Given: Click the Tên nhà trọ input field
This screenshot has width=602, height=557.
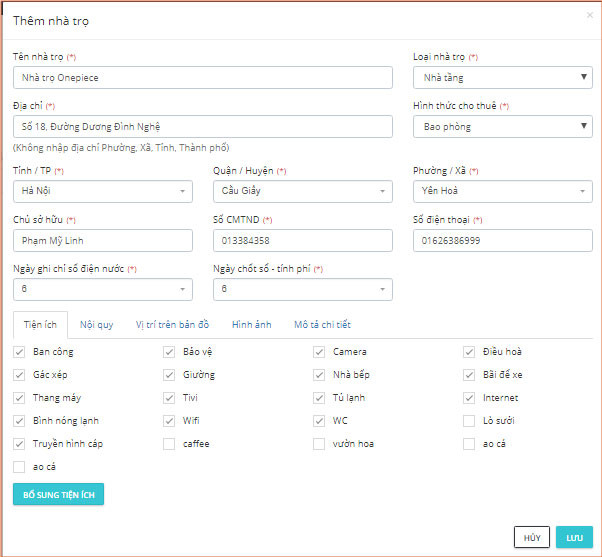Looking at the screenshot, I should point(202,78).
